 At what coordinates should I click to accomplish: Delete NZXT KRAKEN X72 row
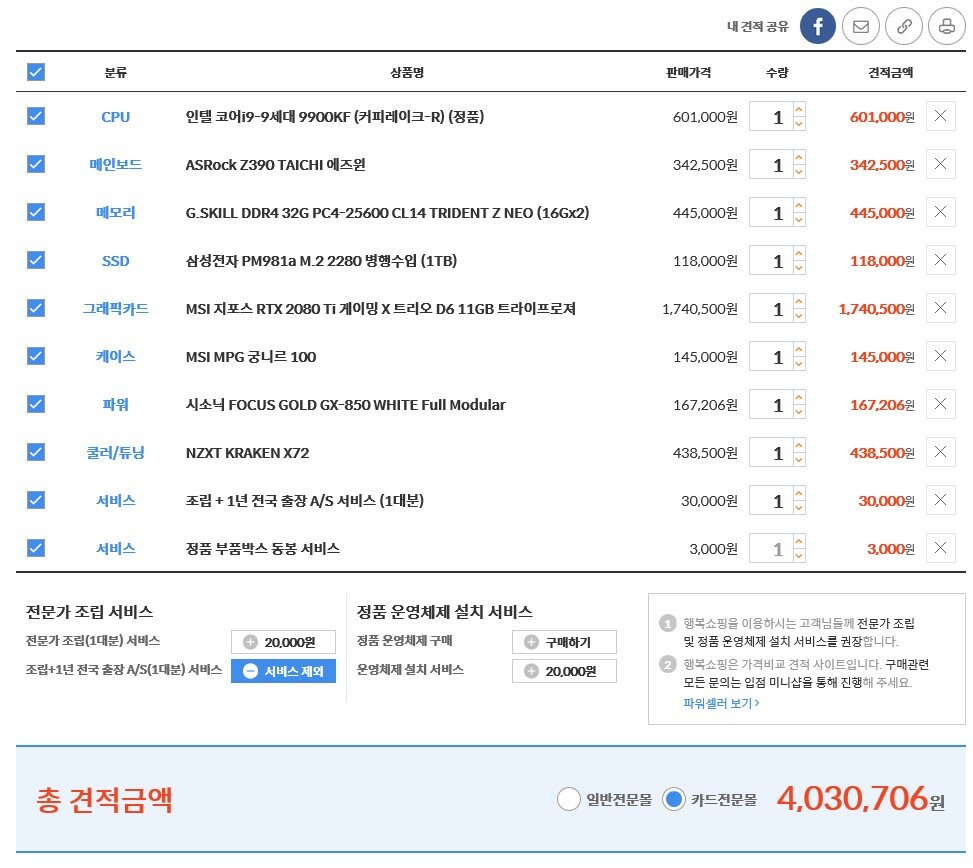940,452
